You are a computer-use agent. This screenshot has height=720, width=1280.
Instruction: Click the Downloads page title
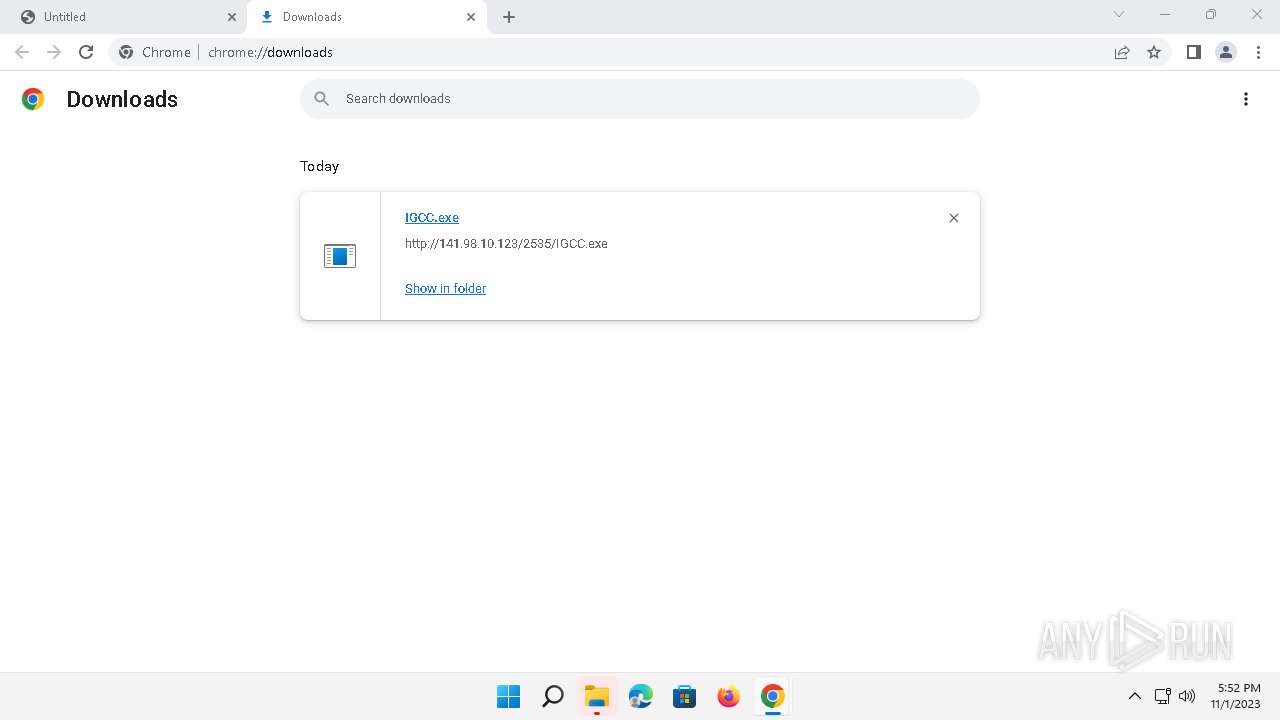(x=122, y=99)
